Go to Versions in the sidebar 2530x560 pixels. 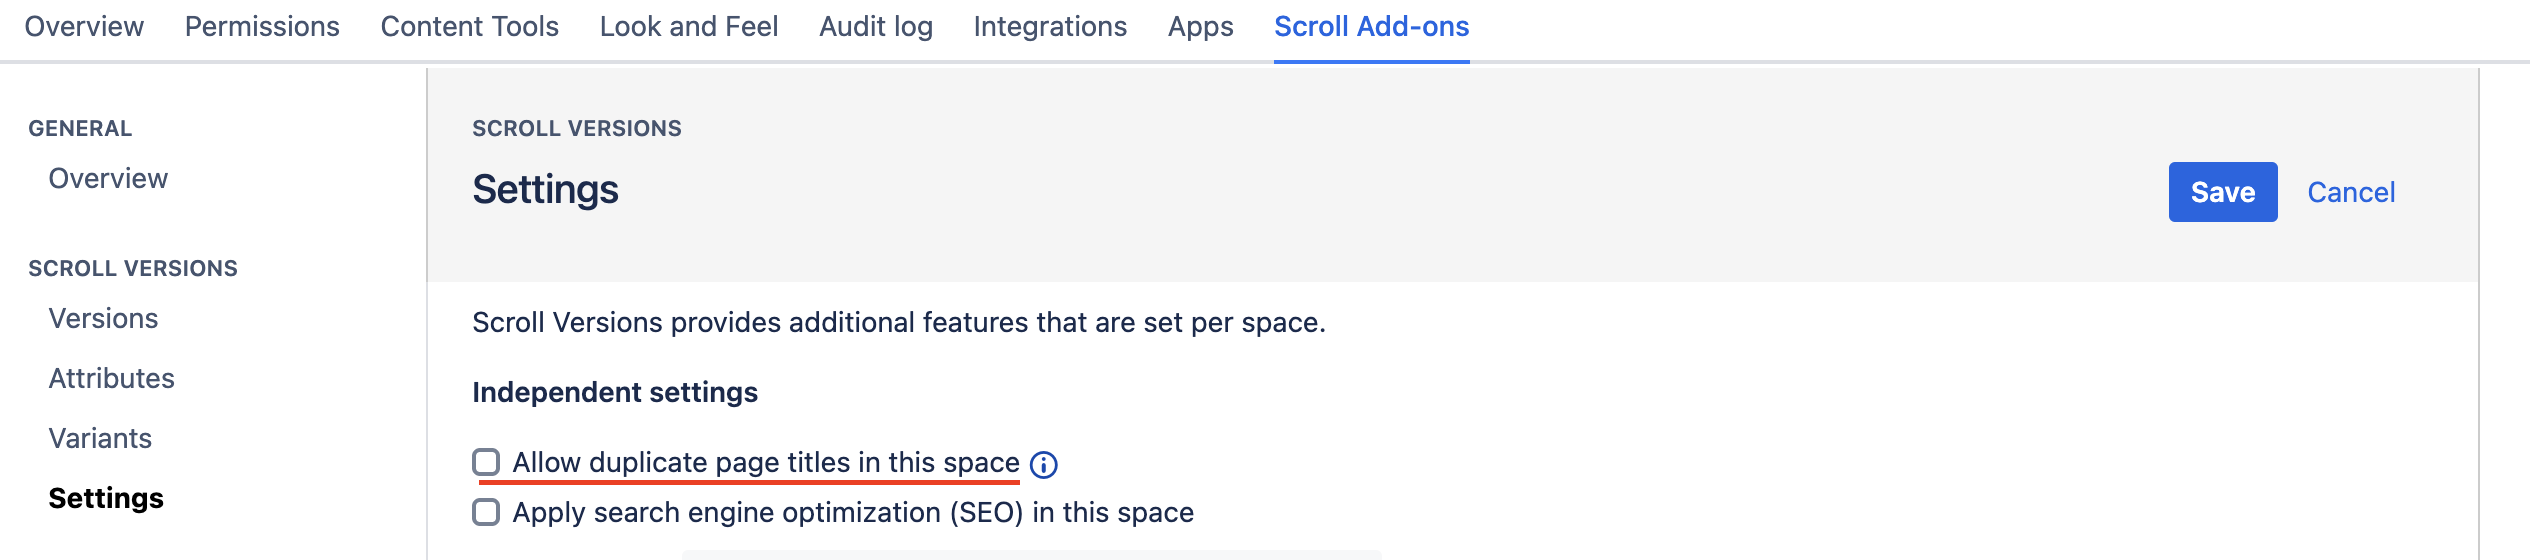pos(103,319)
